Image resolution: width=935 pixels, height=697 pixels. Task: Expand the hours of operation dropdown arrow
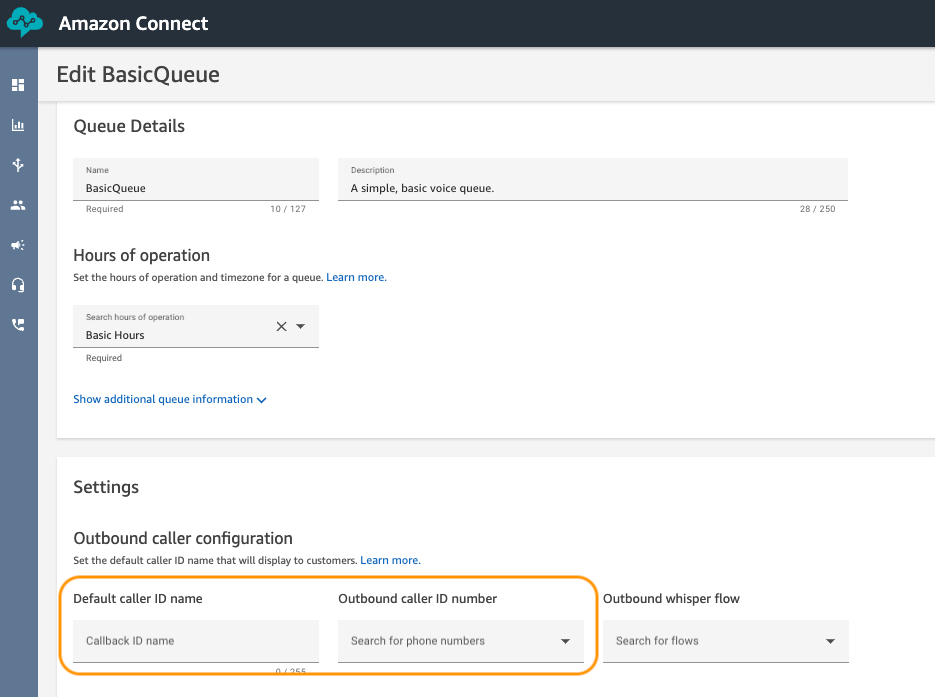coord(301,326)
